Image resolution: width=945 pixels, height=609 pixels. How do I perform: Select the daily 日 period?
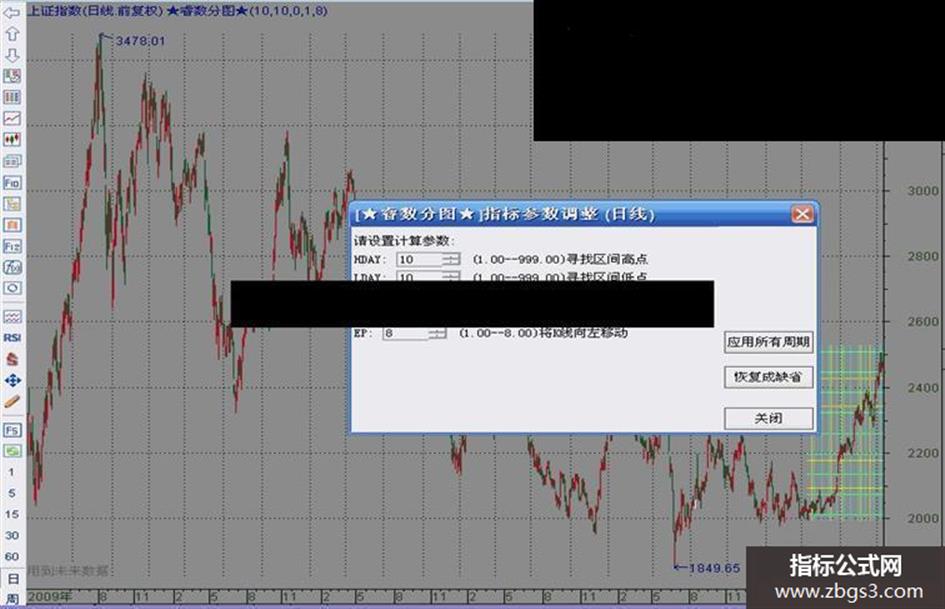pos(12,579)
